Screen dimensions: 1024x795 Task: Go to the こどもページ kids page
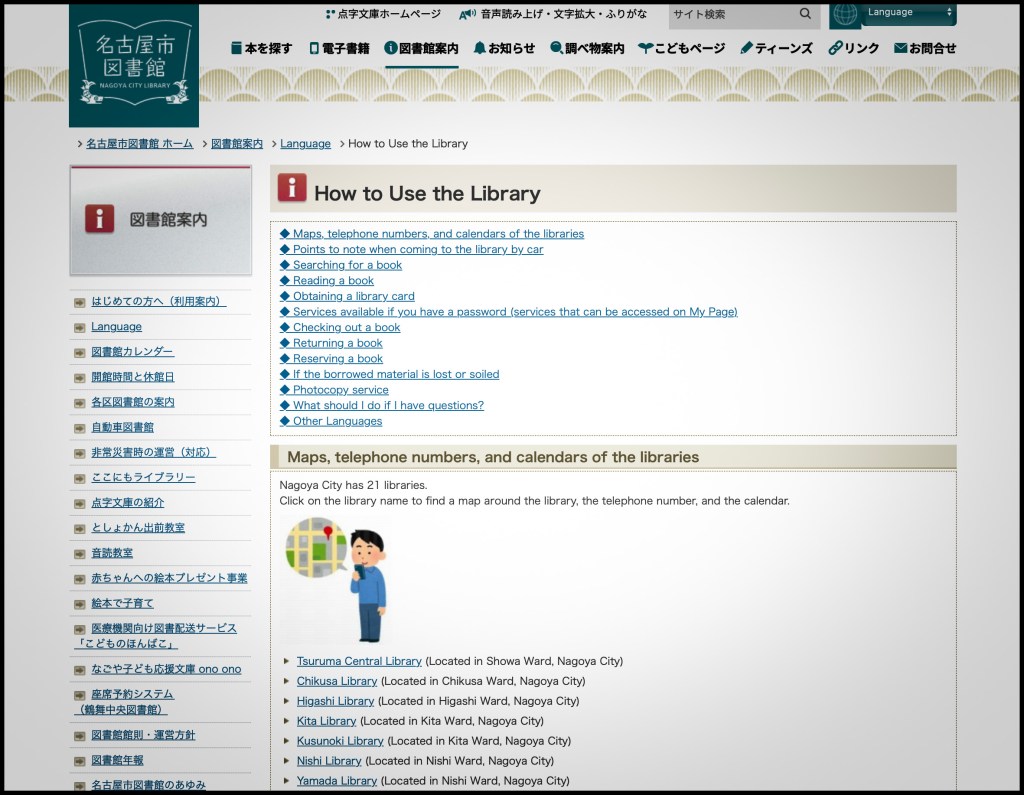click(x=682, y=48)
